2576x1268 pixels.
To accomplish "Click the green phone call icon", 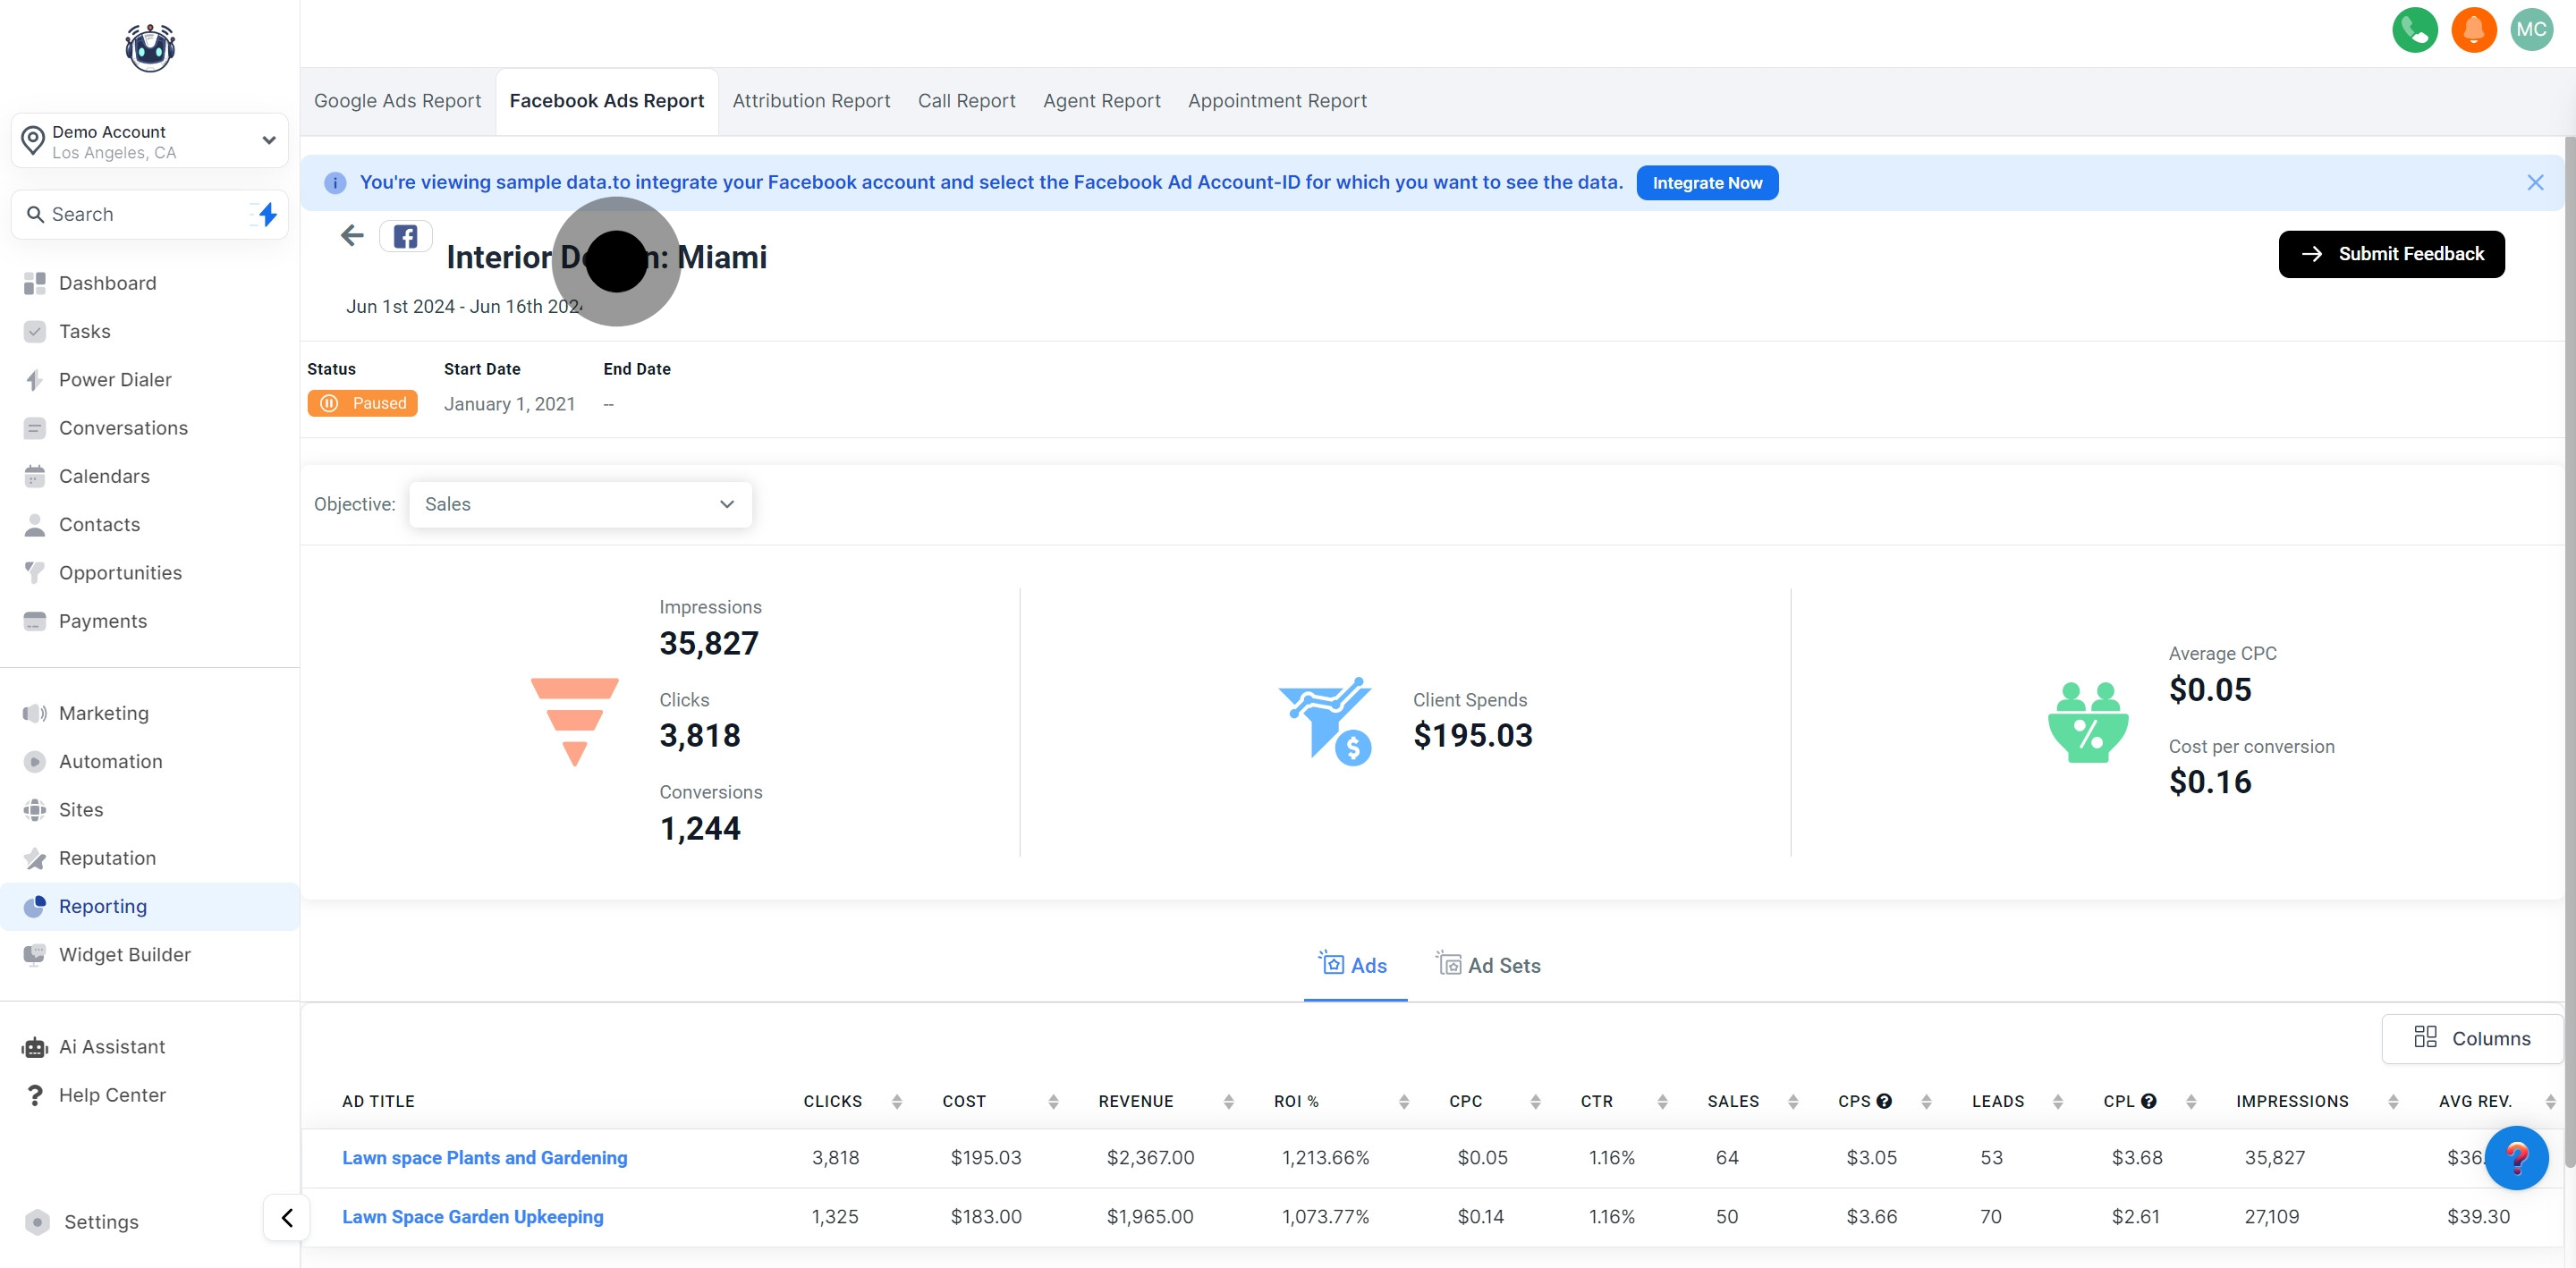I will click(x=2414, y=30).
